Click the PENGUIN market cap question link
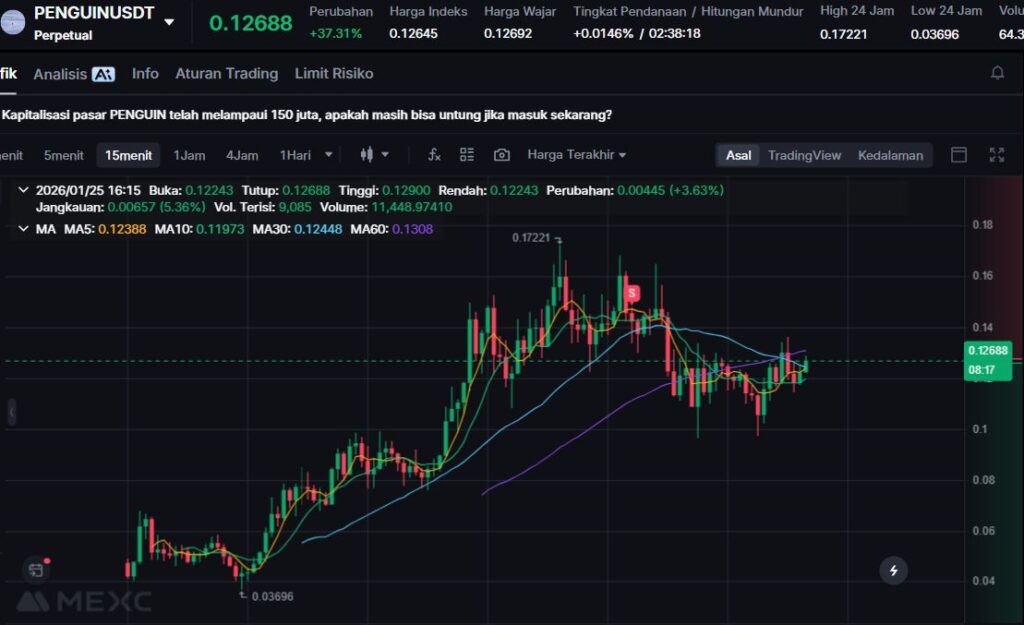1024x625 pixels. (307, 115)
